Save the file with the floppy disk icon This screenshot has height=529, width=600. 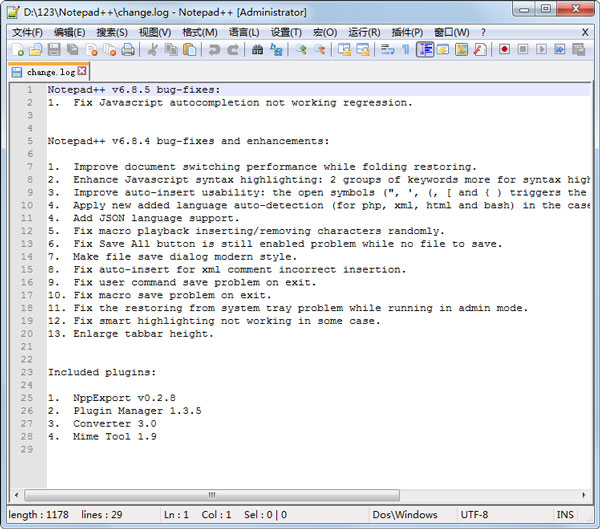(x=54, y=50)
